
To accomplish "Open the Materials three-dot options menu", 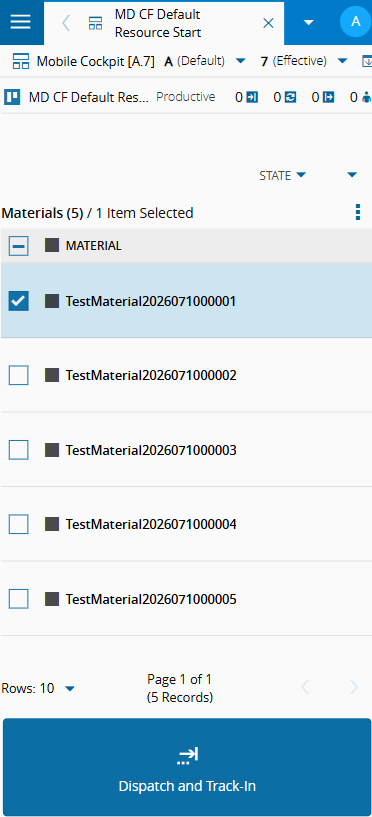I will [x=357, y=213].
